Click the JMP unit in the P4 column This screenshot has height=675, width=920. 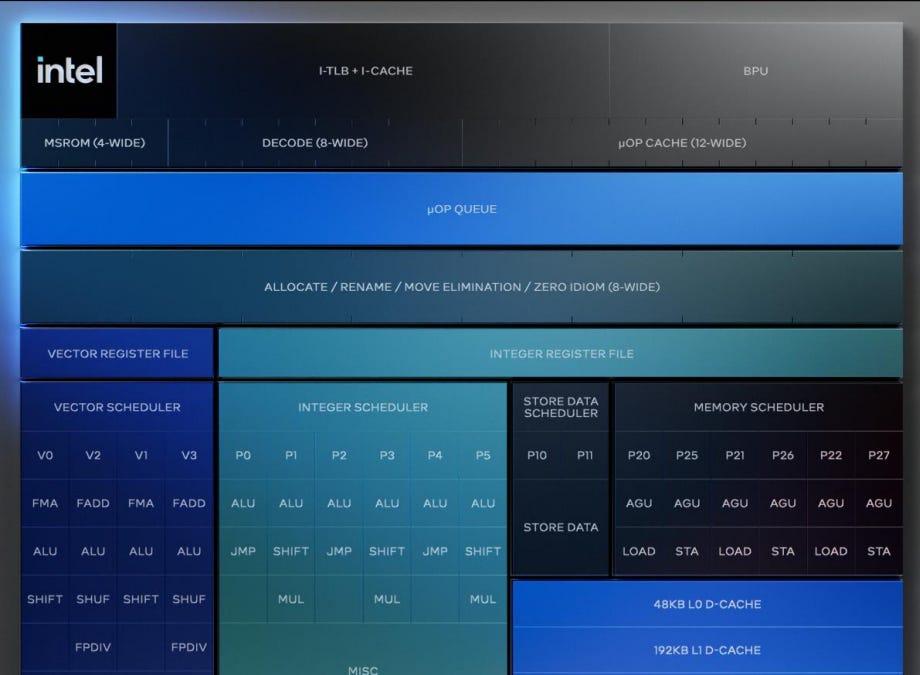[435, 551]
